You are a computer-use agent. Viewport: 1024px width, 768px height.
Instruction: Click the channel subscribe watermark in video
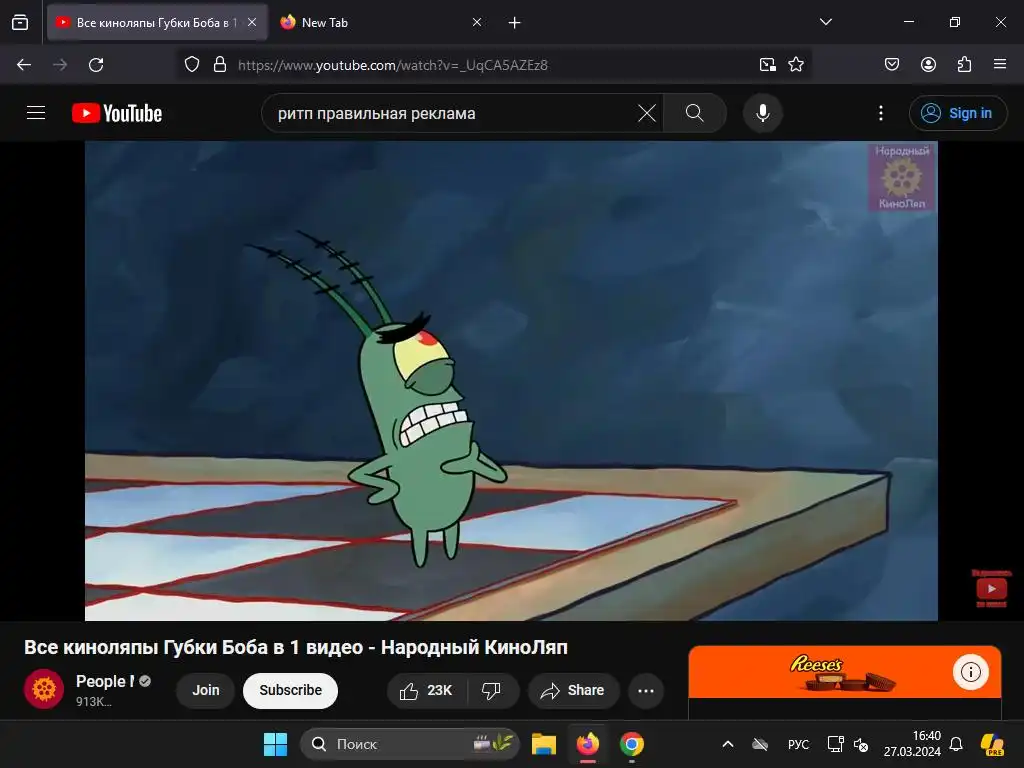[x=991, y=588]
